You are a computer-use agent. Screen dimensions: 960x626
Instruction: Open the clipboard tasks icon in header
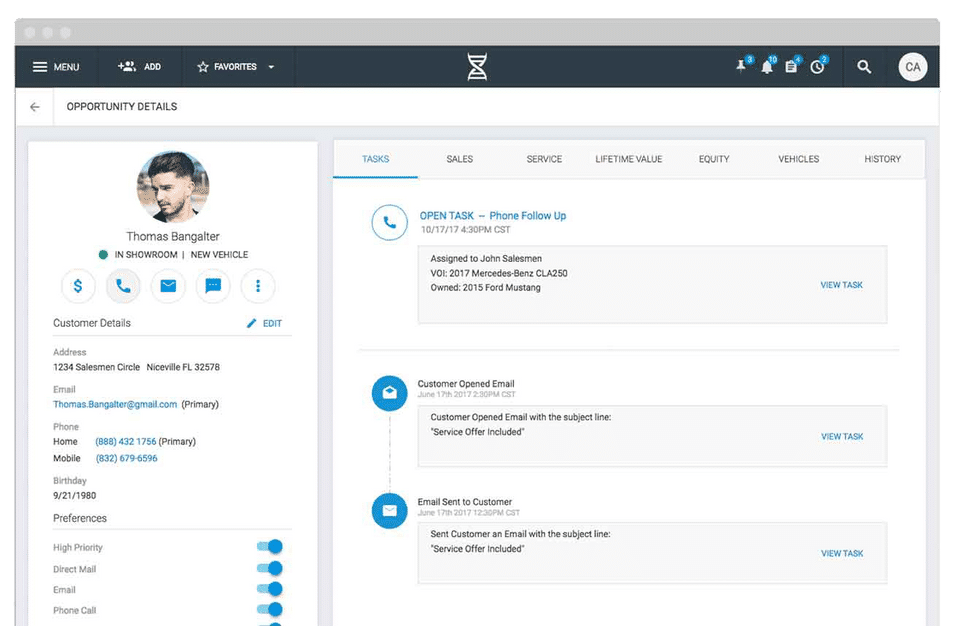coord(792,66)
